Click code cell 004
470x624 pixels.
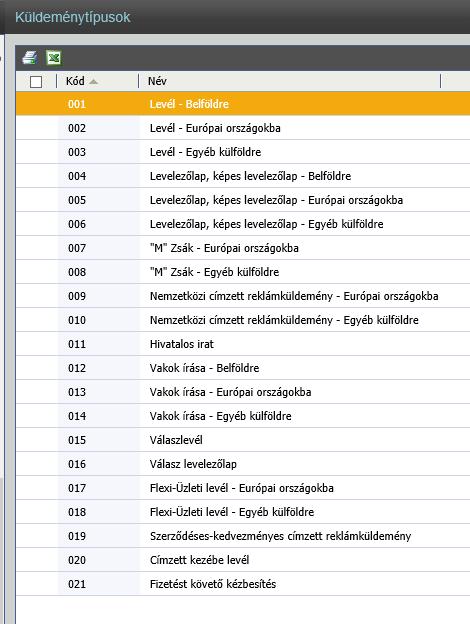[98, 176]
